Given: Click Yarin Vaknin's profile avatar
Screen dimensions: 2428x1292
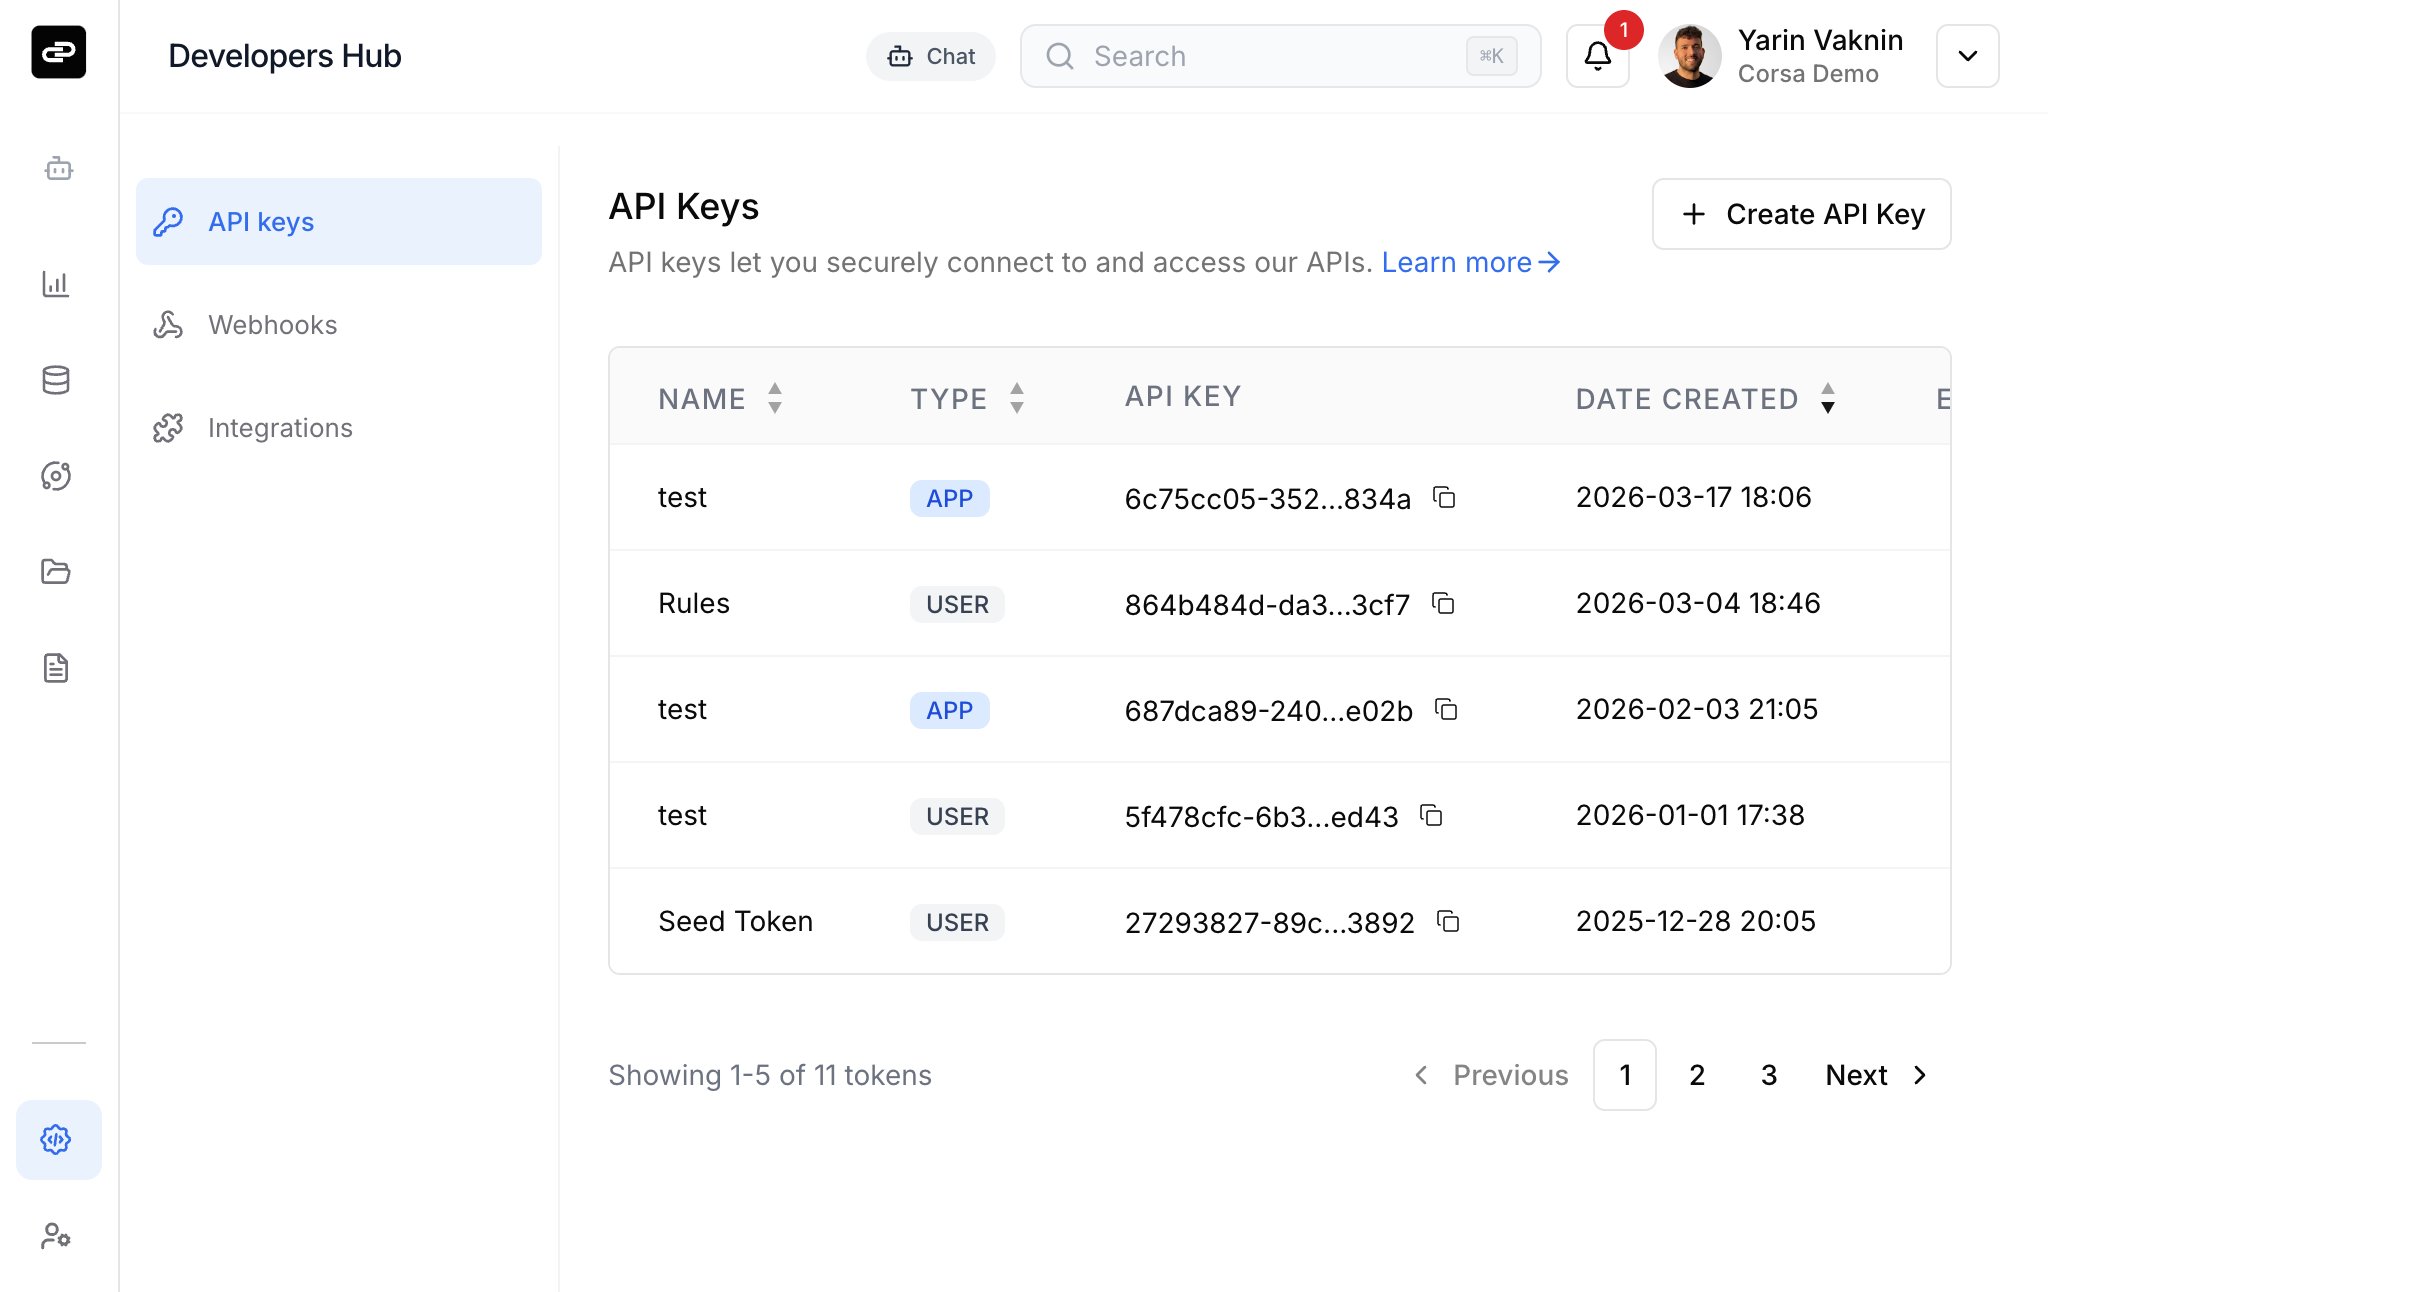Looking at the screenshot, I should coord(1689,56).
